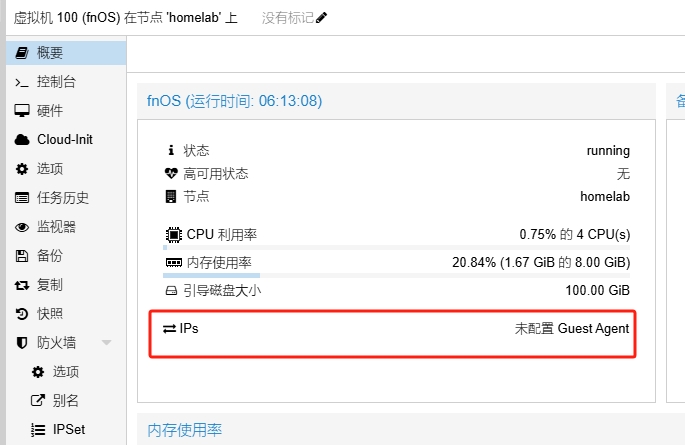The image size is (685, 445).
Task: Click the 备份 floppy disk icon
Action: [x=21, y=256]
